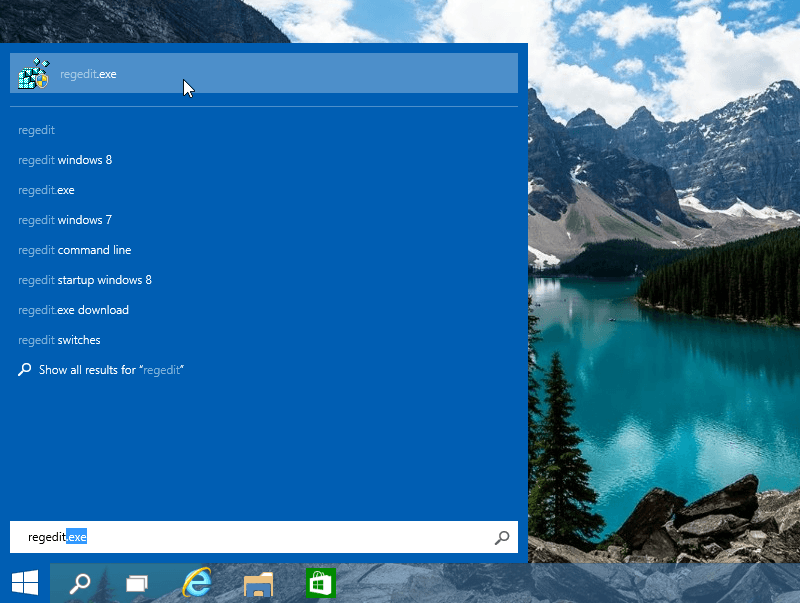Image resolution: width=800 pixels, height=603 pixels.
Task: Show all results for "regedit"
Action: point(111,370)
